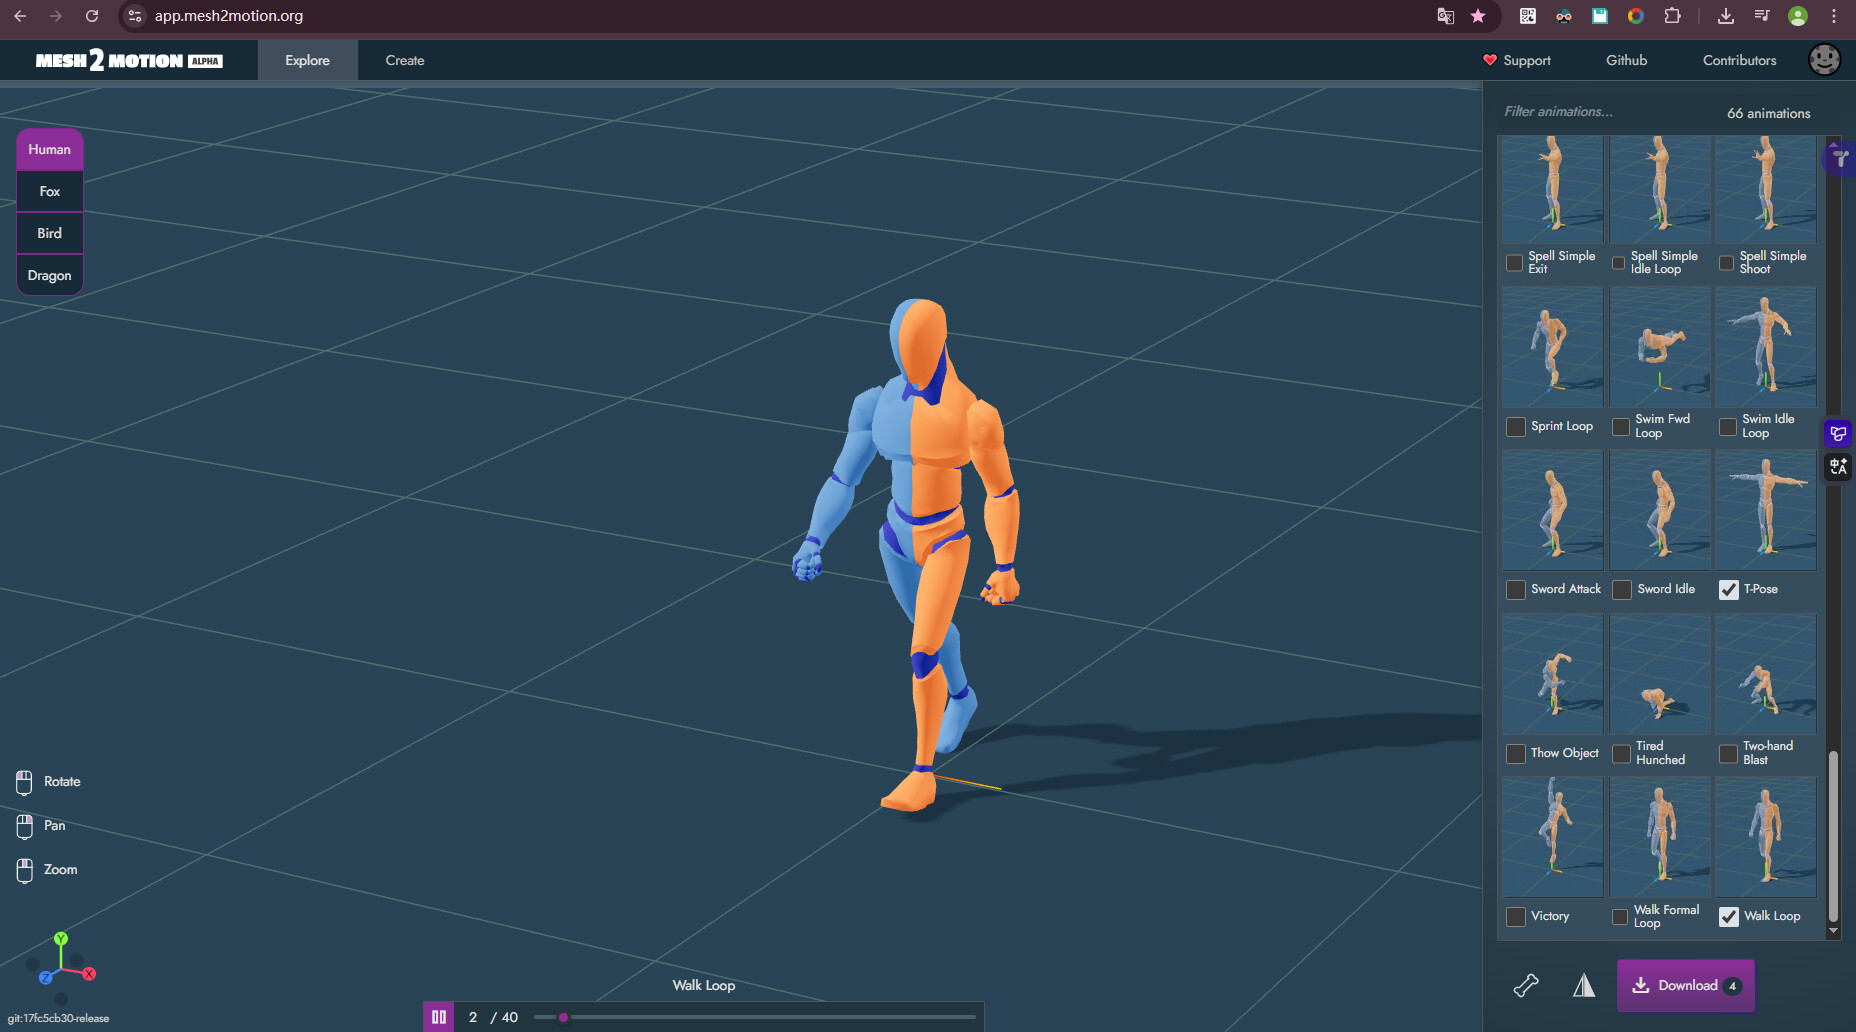Open the browser extensions puzzle icon

tap(1672, 16)
